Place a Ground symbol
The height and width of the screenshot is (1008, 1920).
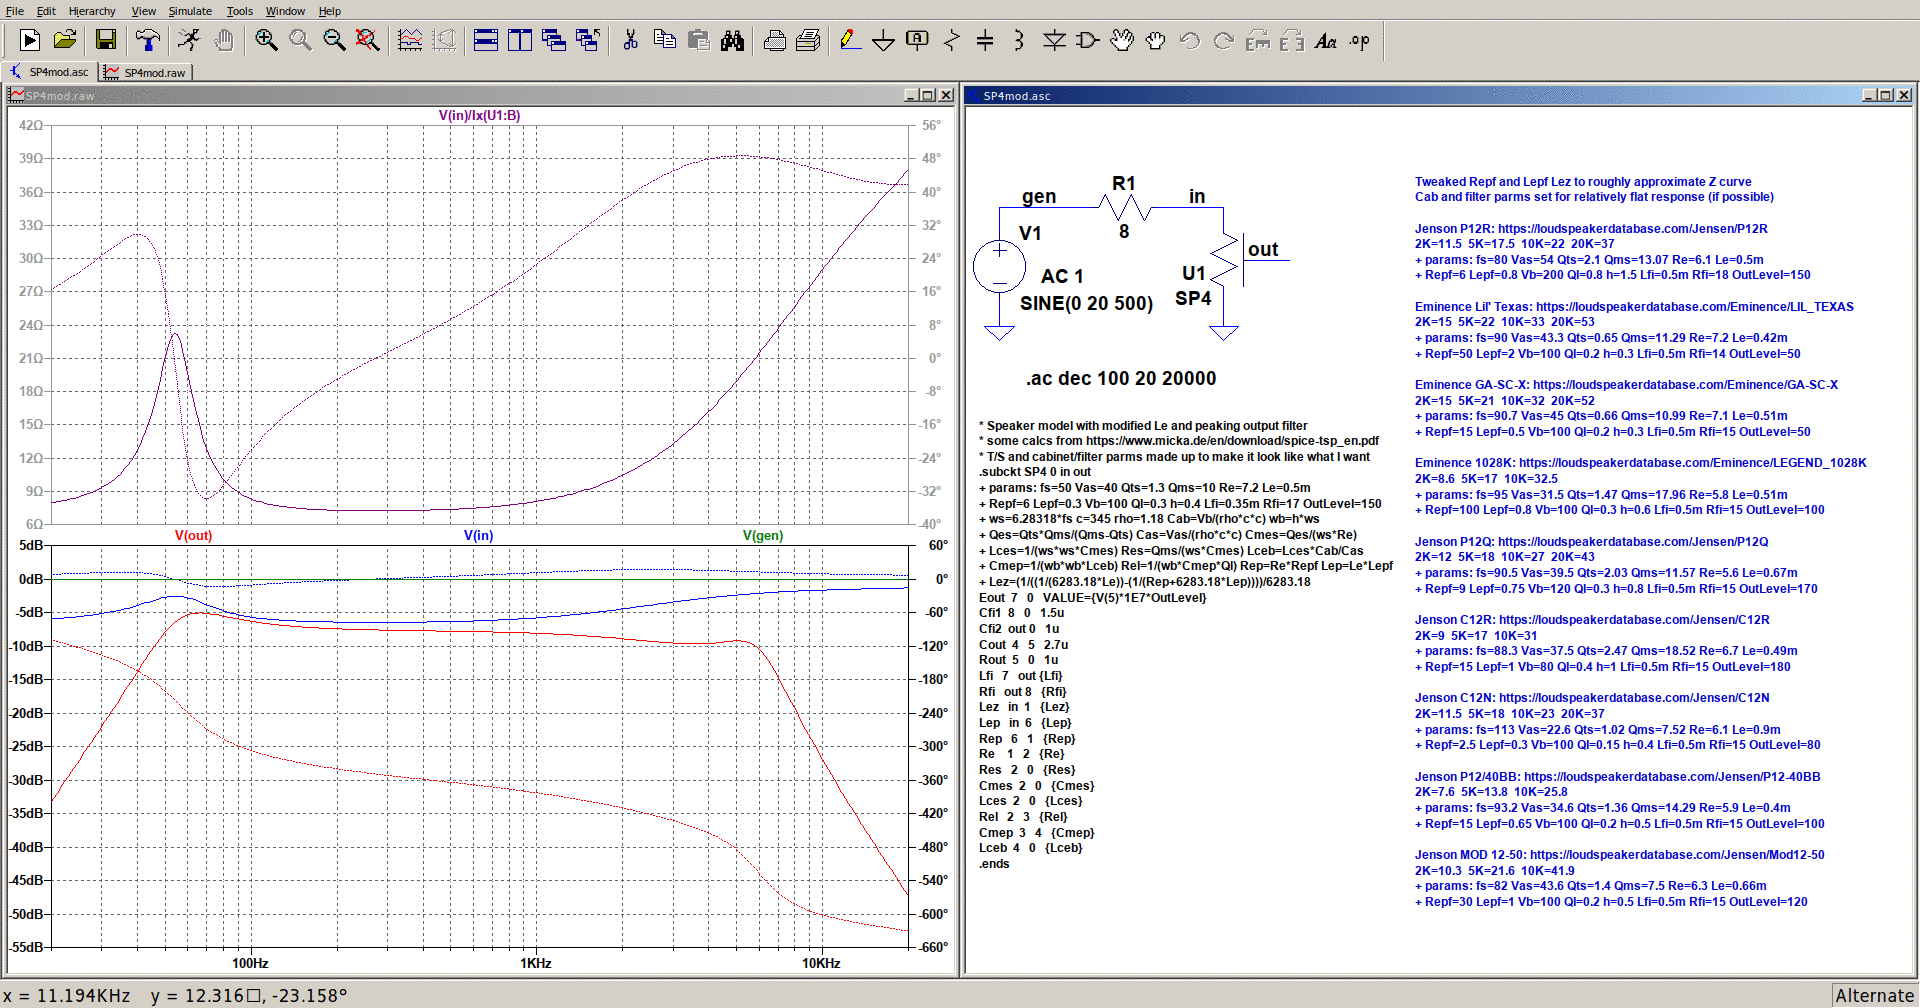(x=883, y=40)
